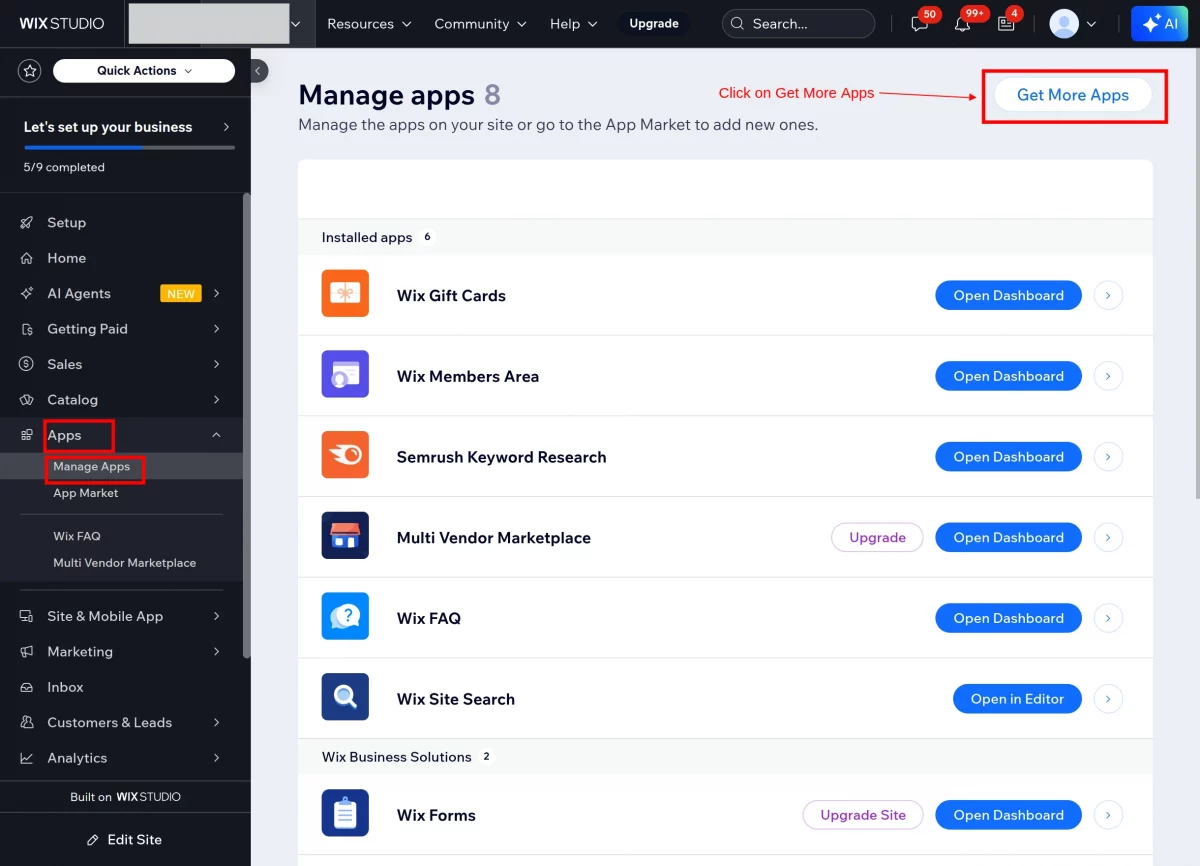Click the Setup rocket icon
The width and height of the screenshot is (1200, 866).
coord(27,223)
